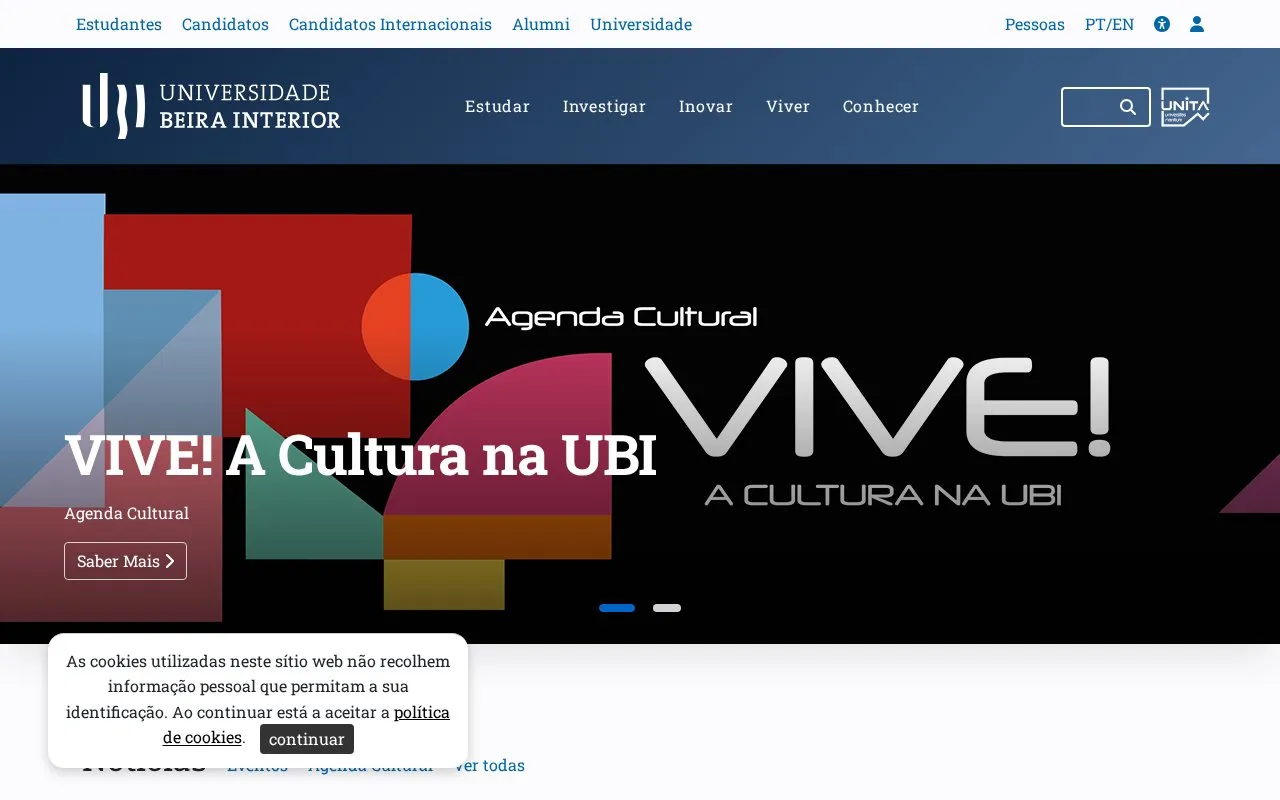
Task: Open the Pessoas link
Action: (x=1035, y=24)
